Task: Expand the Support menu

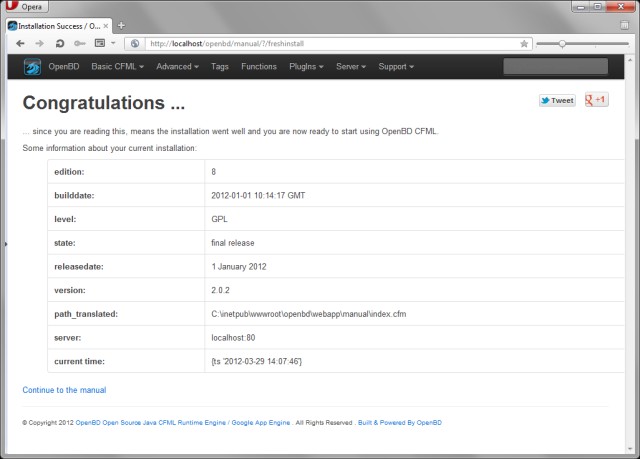Action: pos(396,67)
